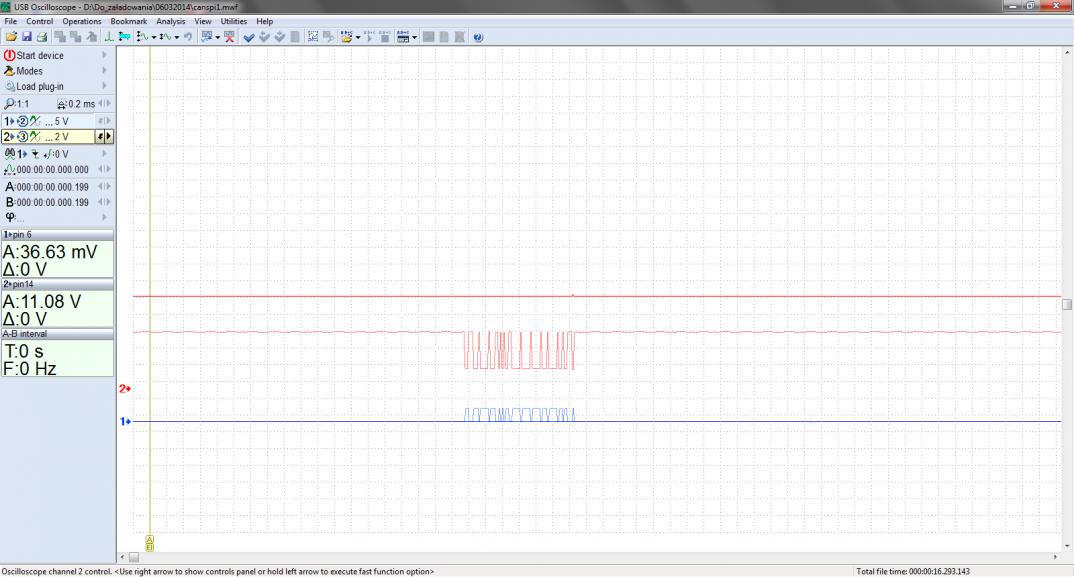Viewport: 1074px width, 577px height.
Task: Open the Operations menu
Action: 82,21
